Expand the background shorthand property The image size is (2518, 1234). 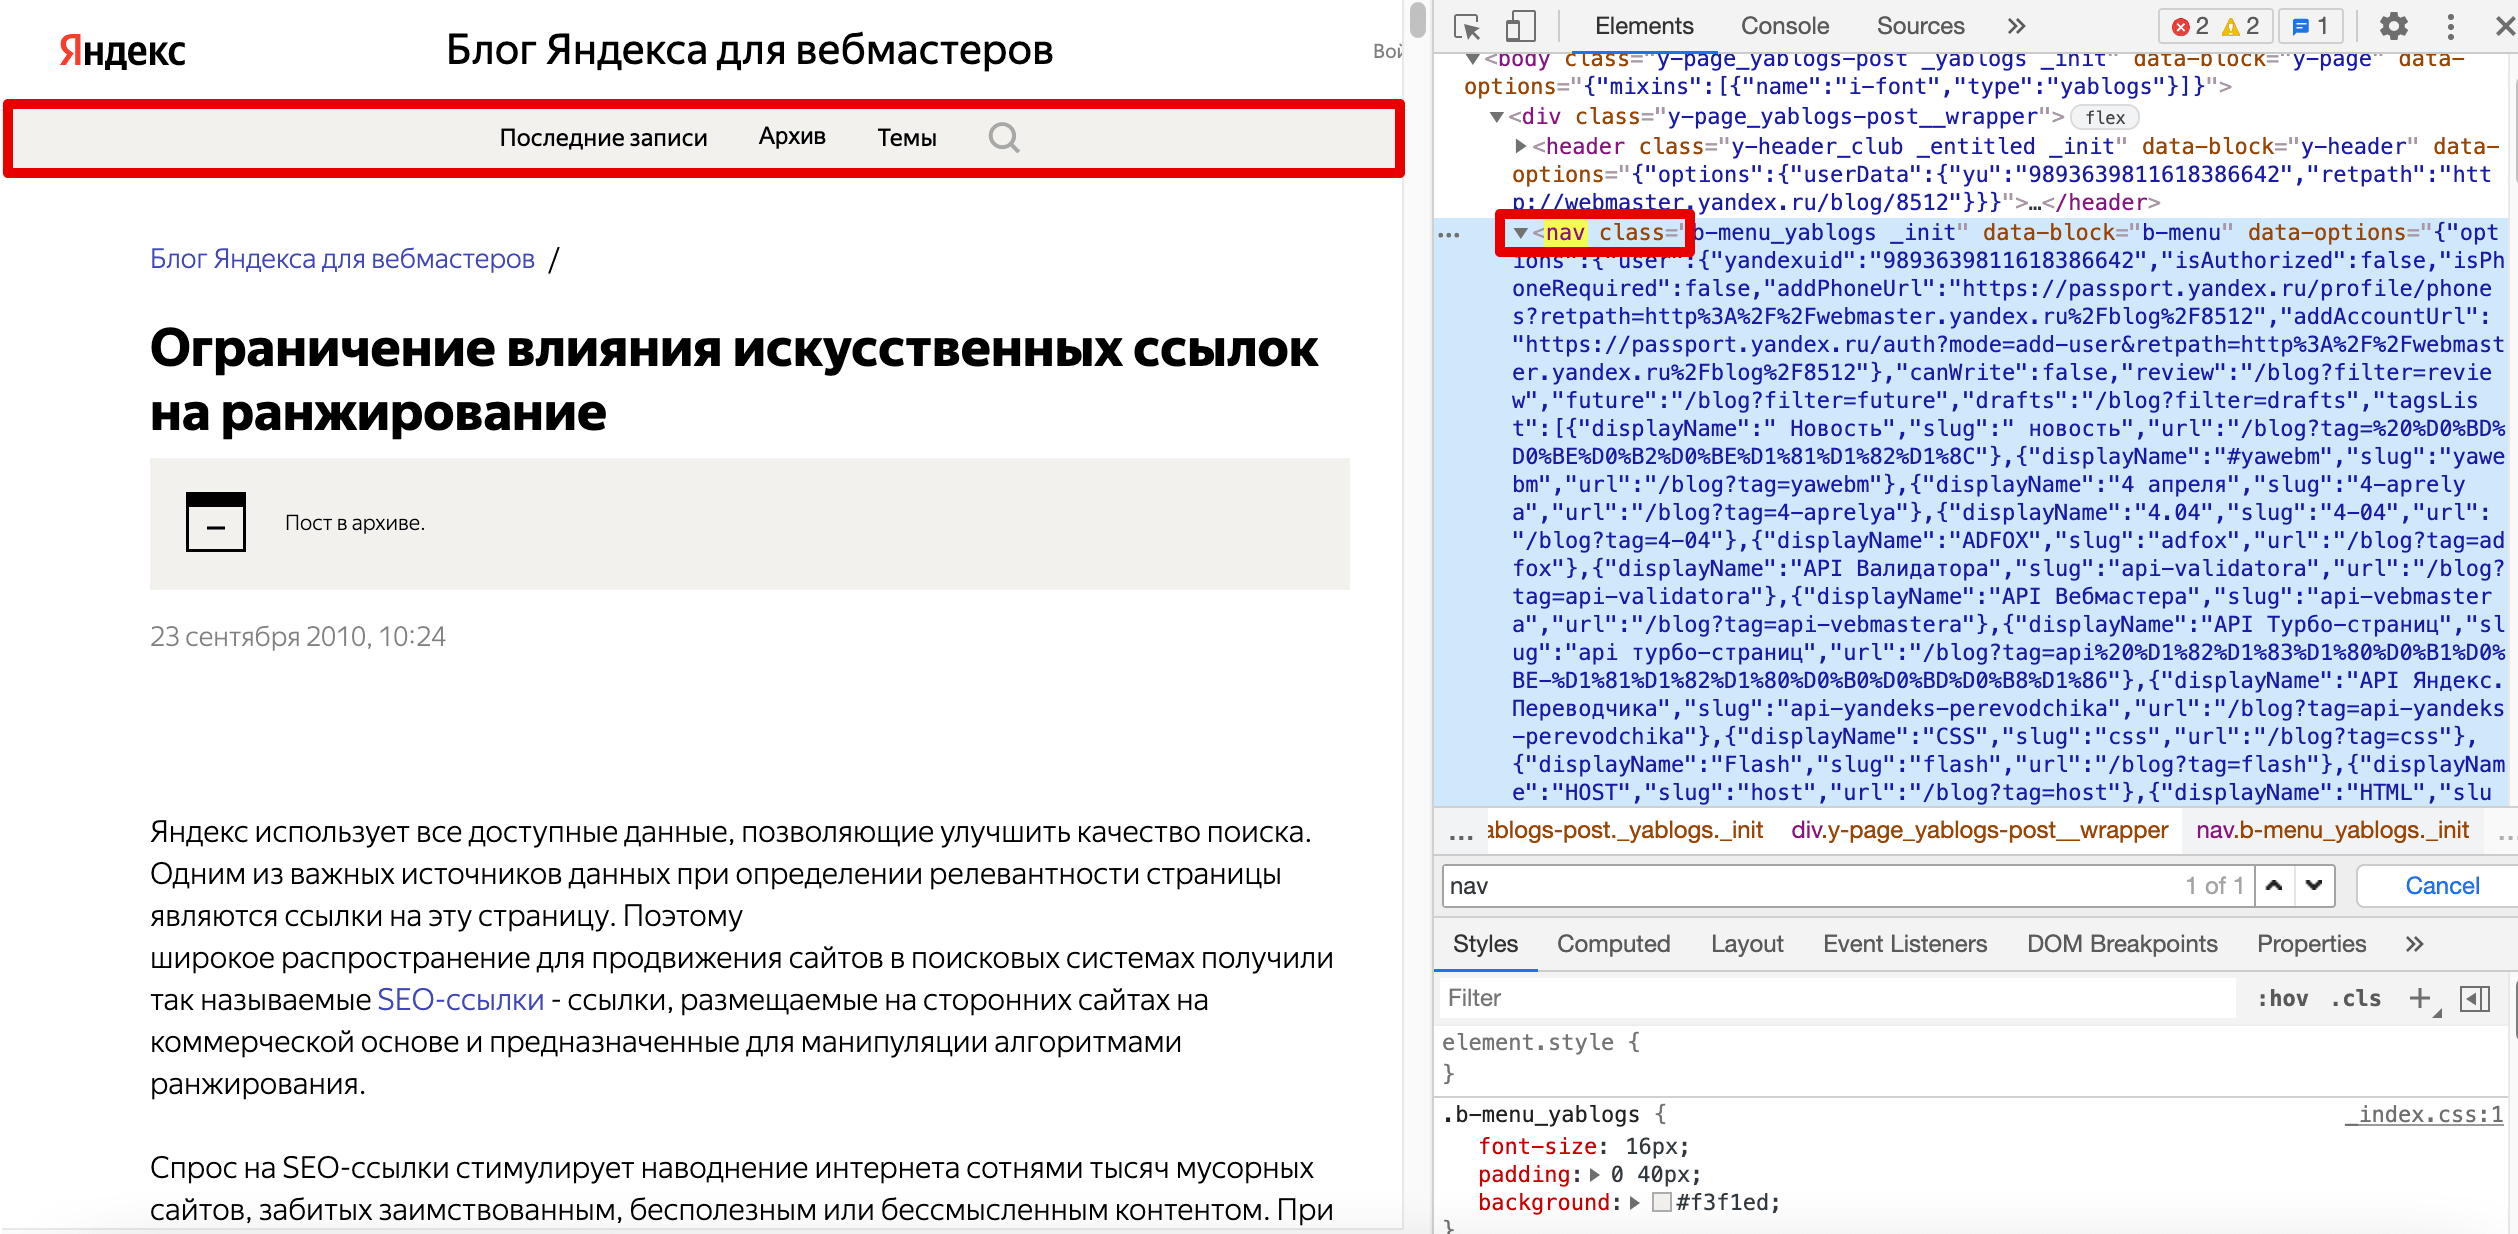click(1635, 1202)
